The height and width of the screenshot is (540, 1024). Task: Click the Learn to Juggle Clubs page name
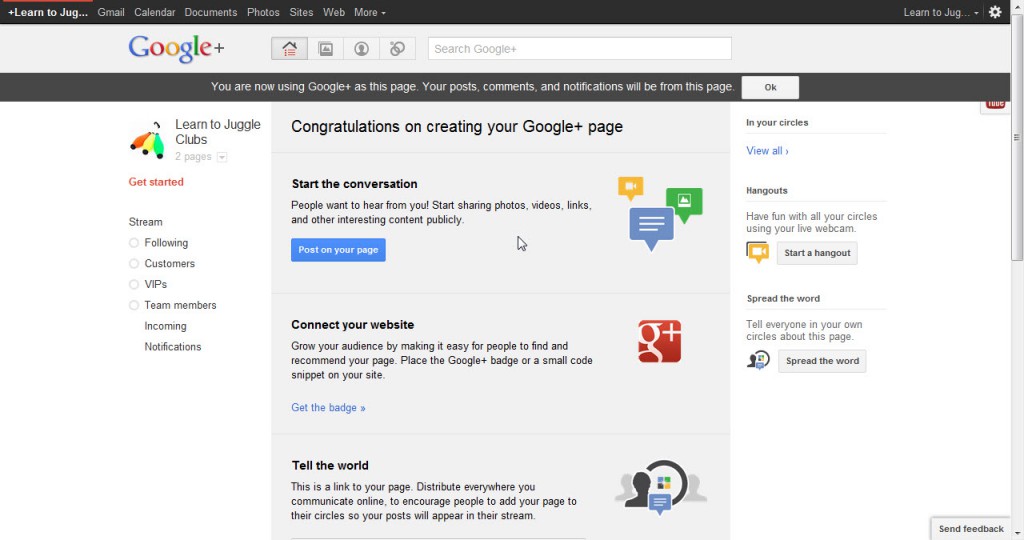coord(217,132)
